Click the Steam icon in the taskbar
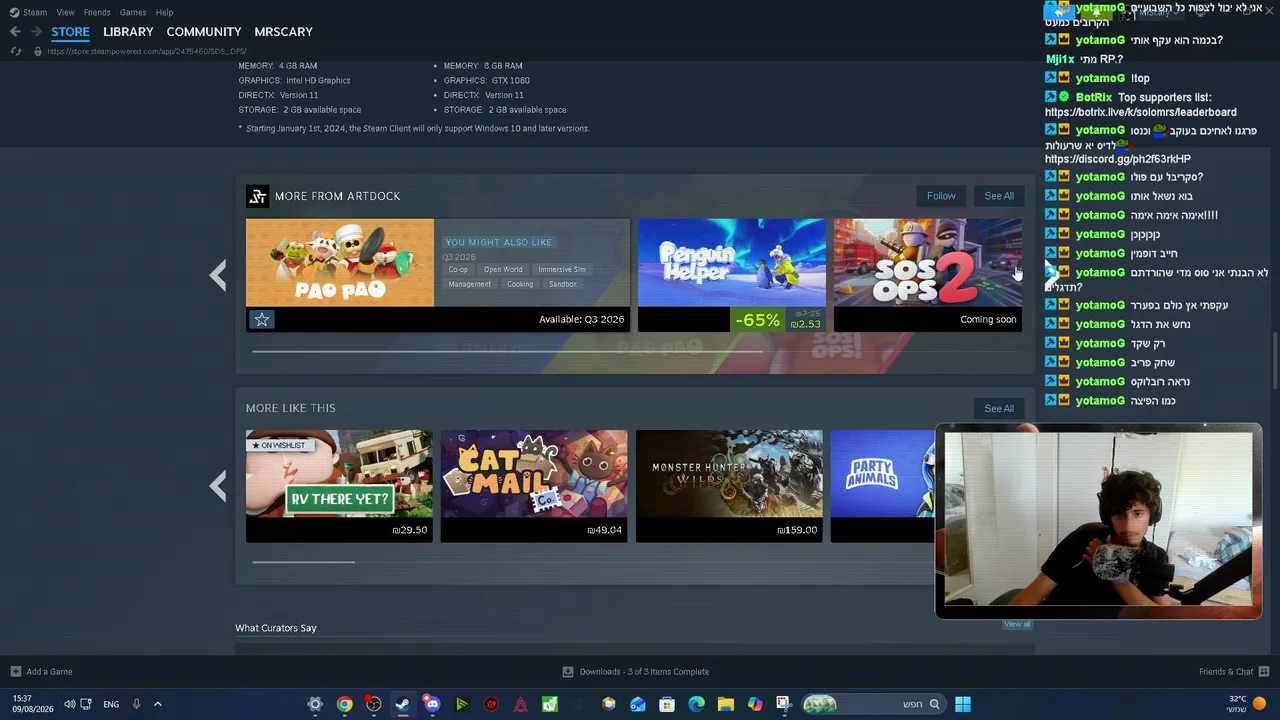 402,704
